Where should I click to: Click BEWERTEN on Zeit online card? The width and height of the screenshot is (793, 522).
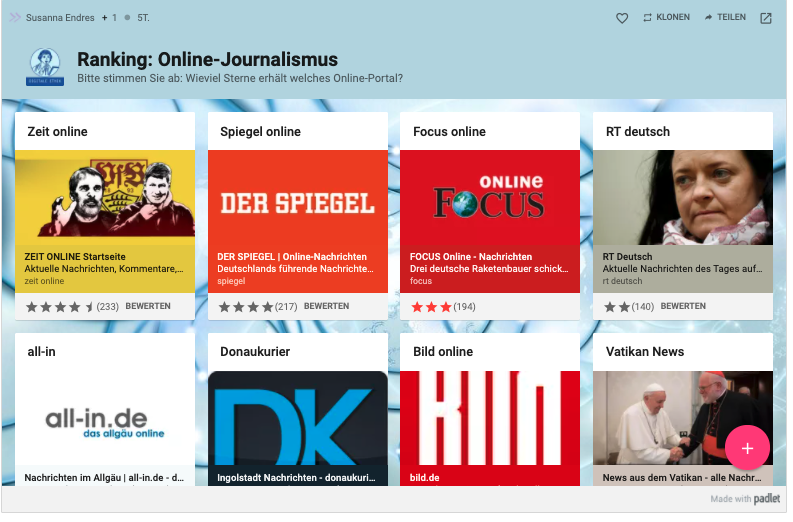(x=148, y=306)
